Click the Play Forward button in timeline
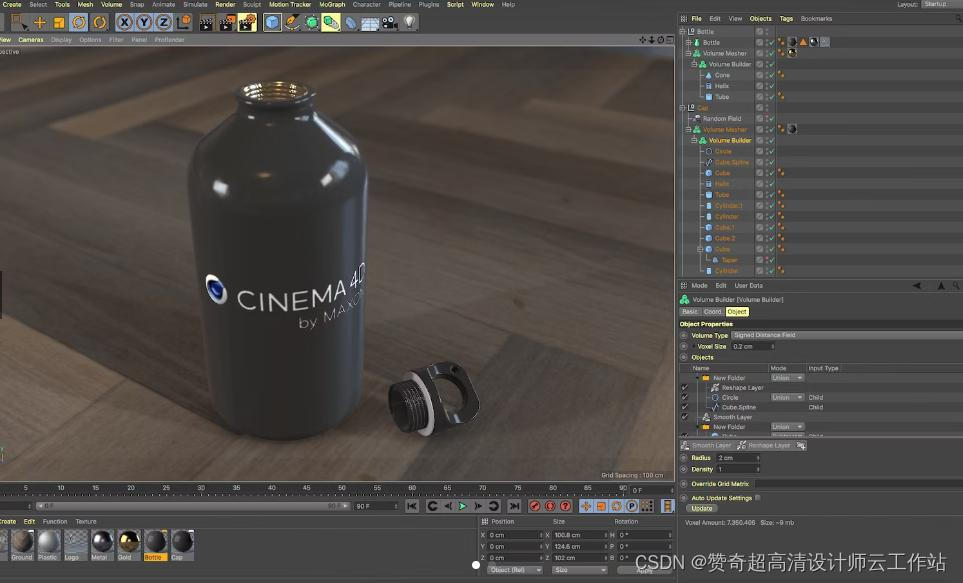Screen dimensions: 963x583 463,506
